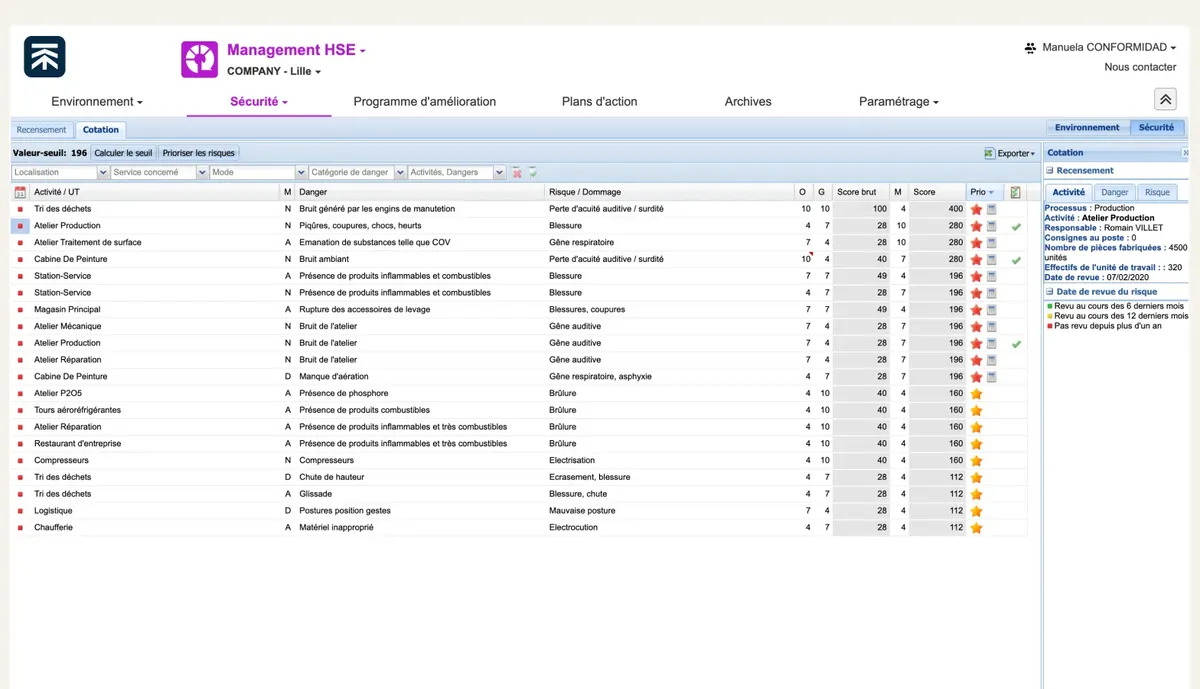1200x689 pixels.
Task: Expand the Exporter dropdown menu
Action: point(1010,153)
